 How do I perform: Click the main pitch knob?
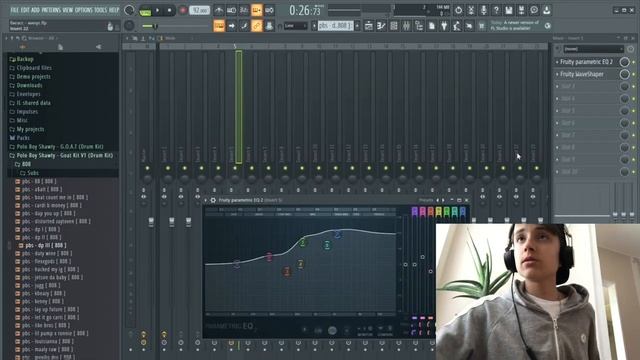point(129,26)
